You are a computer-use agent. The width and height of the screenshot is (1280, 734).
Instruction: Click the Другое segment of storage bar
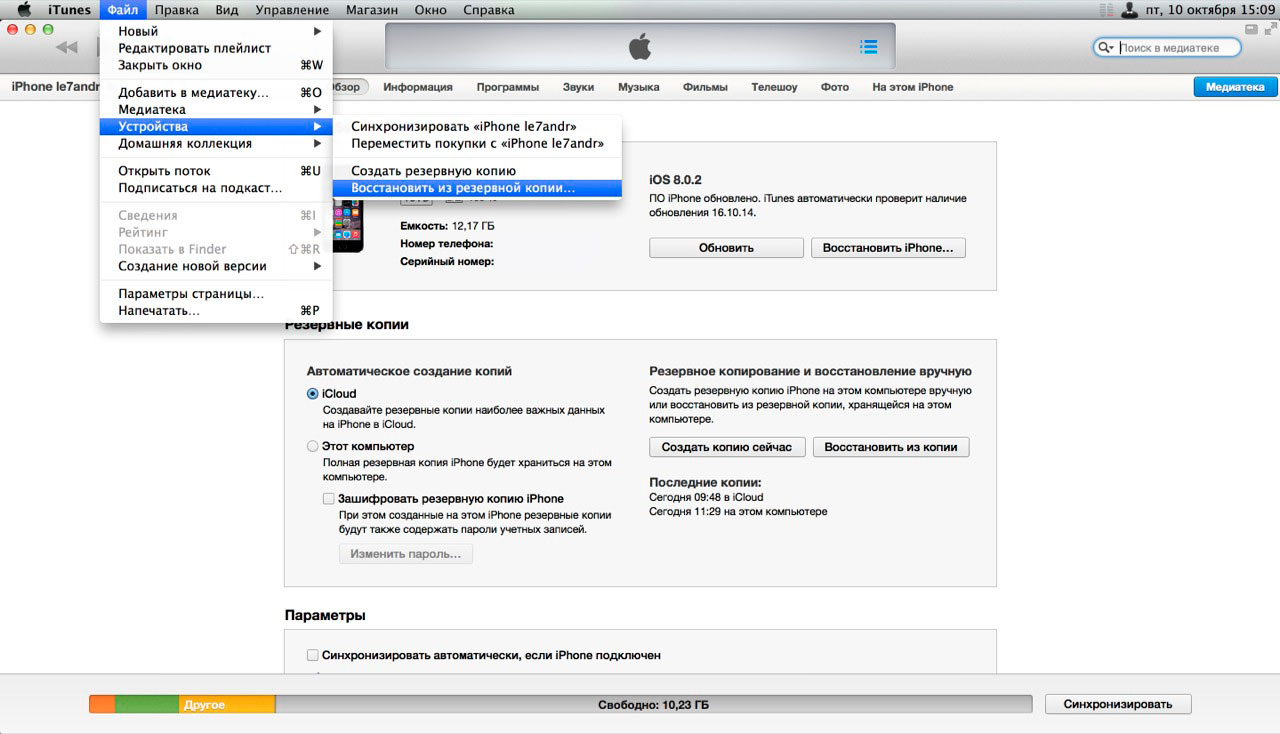coord(228,704)
